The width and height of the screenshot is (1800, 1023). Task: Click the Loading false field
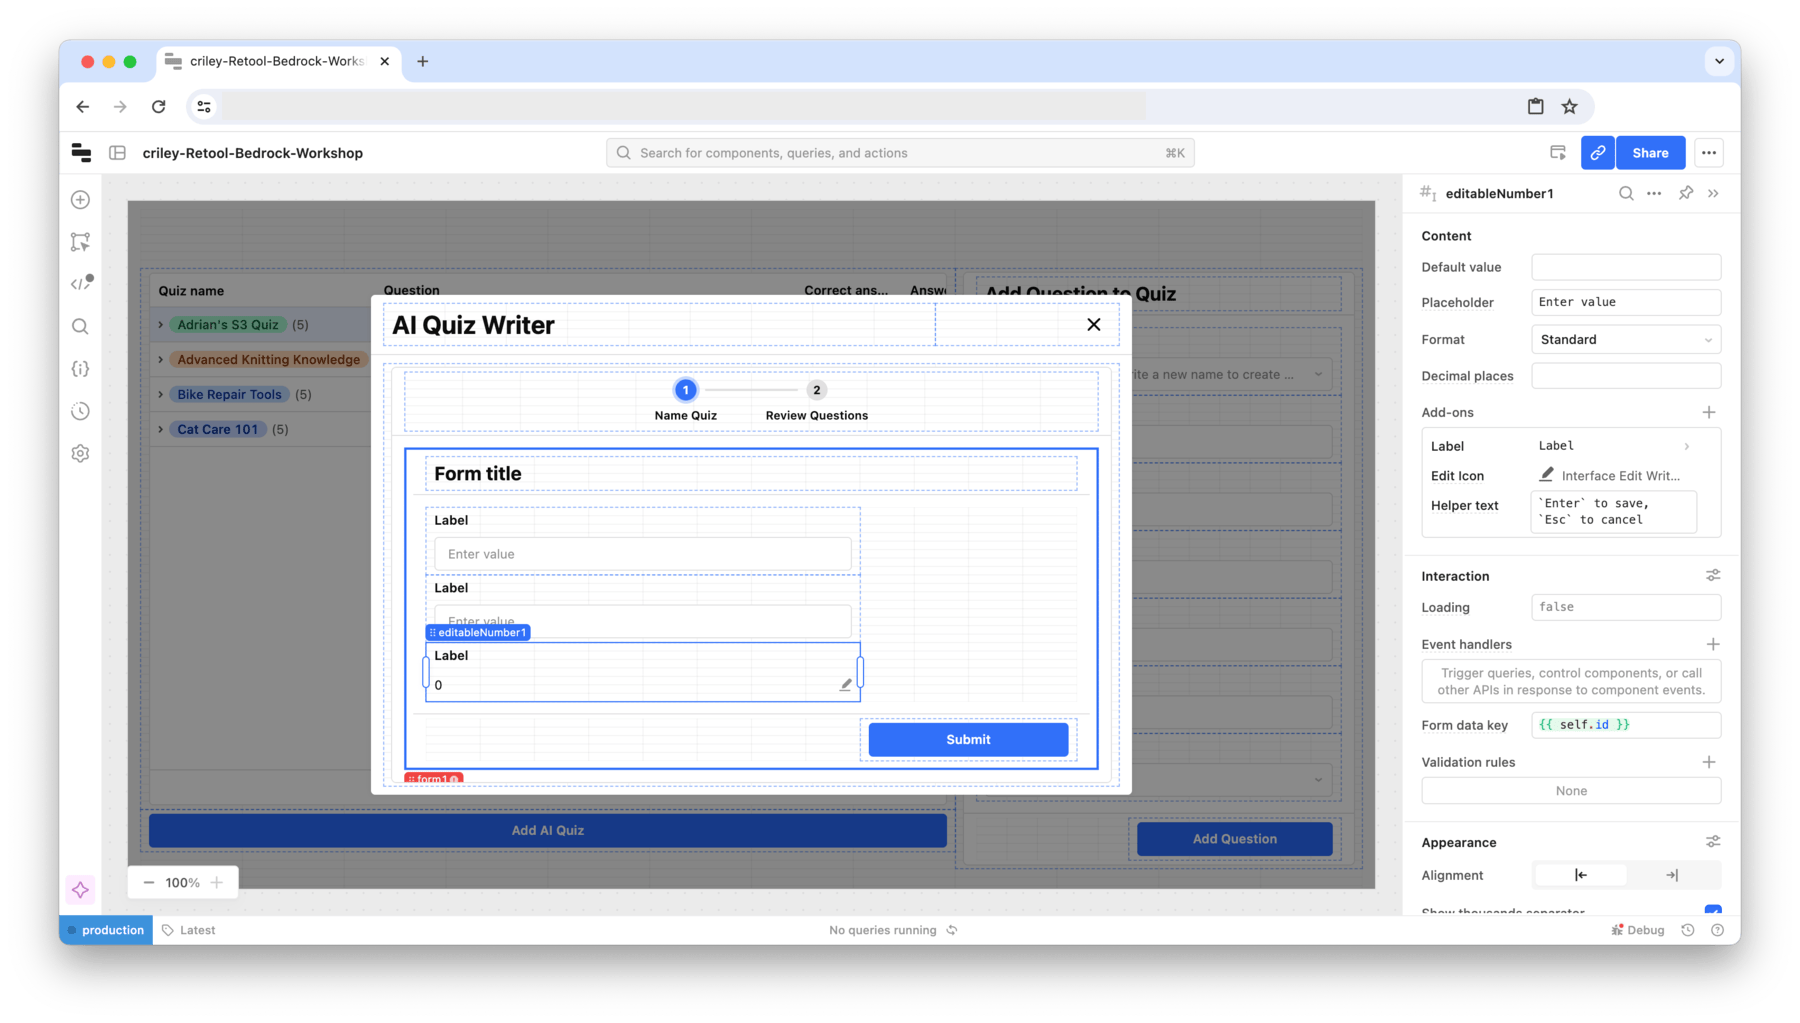[1626, 607]
